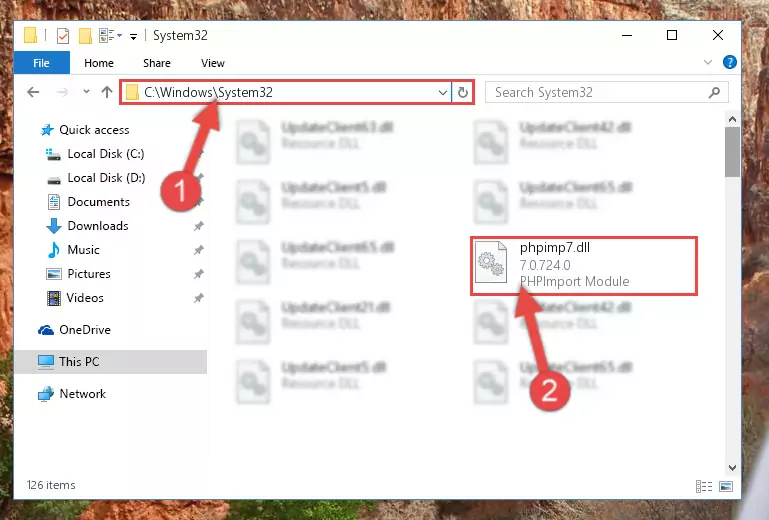The image size is (769, 520).
Task: Switch to the Share ribbon tab
Action: [x=157, y=63]
